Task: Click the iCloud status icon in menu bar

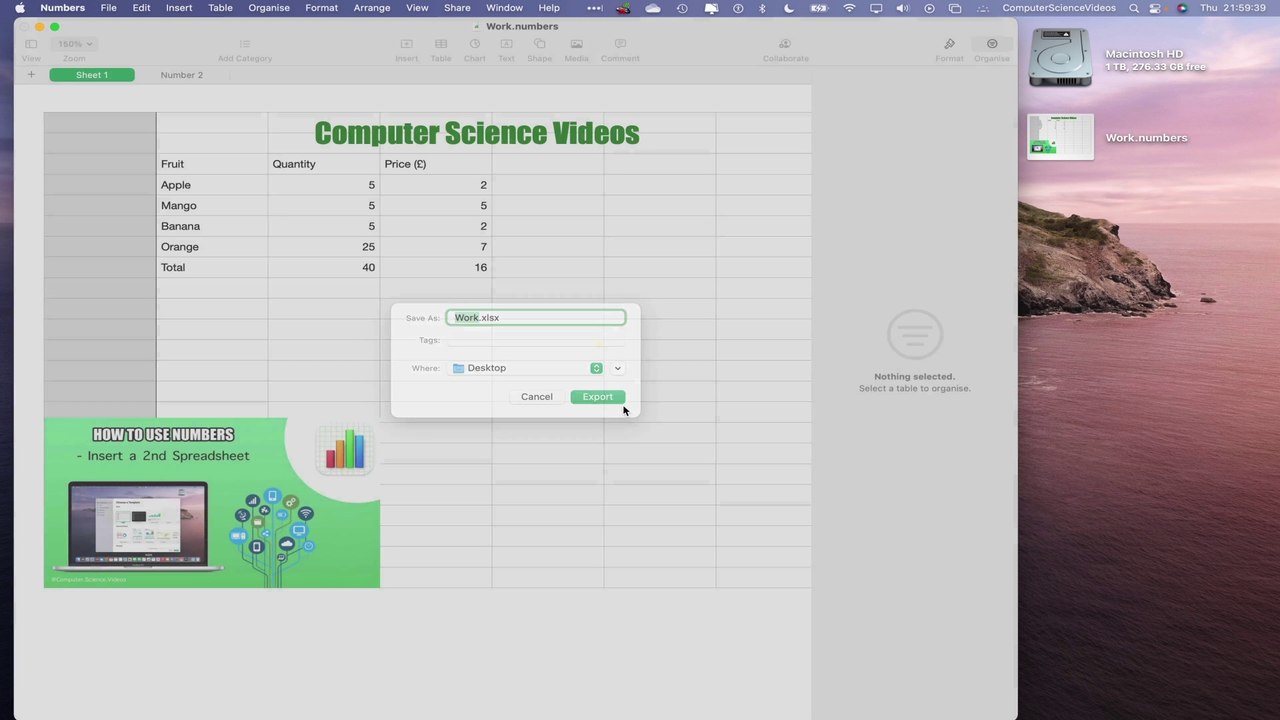Action: click(x=653, y=8)
